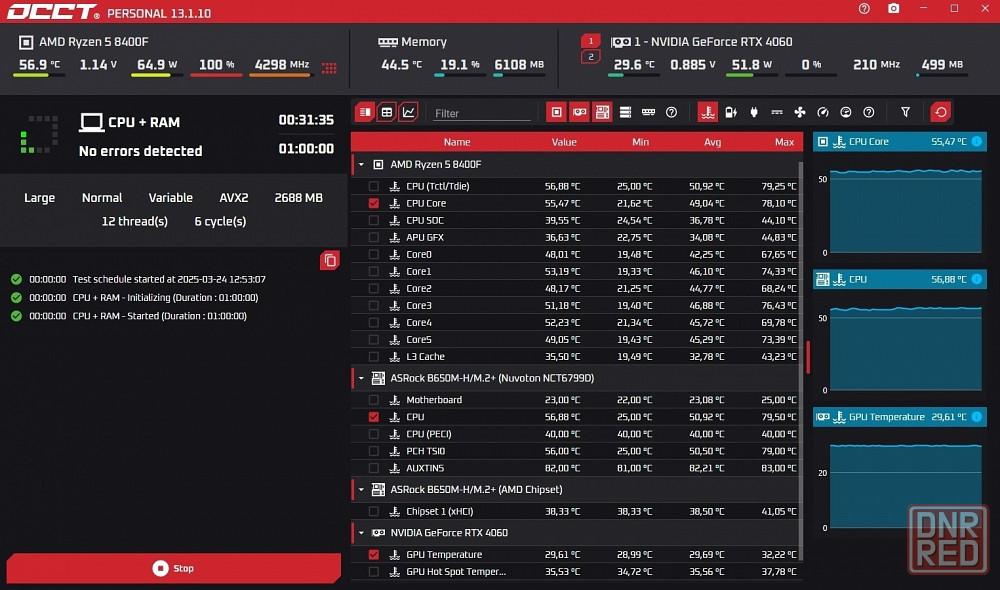Toggle the unknown sensor type filter
This screenshot has height=590, width=1000.
click(869, 112)
